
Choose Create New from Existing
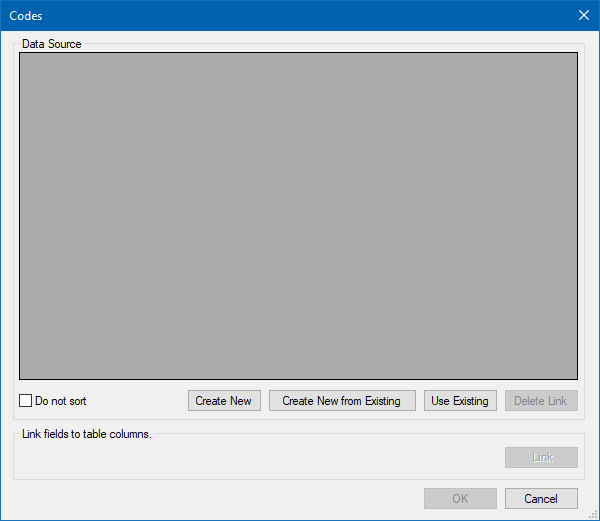click(x=341, y=401)
